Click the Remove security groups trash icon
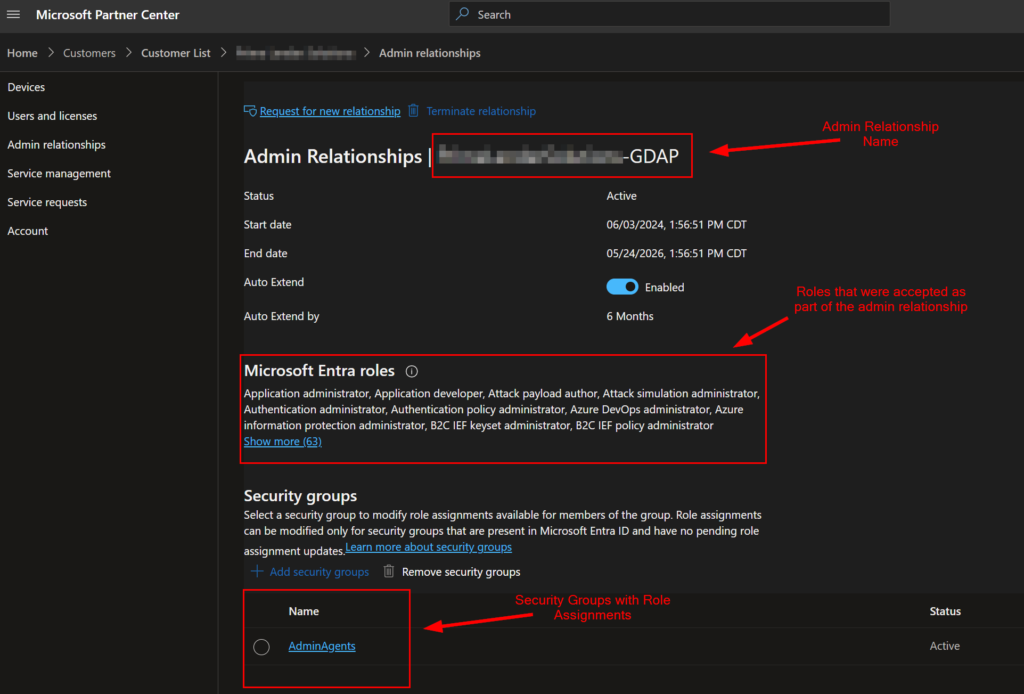The image size is (1024, 694). (x=389, y=572)
